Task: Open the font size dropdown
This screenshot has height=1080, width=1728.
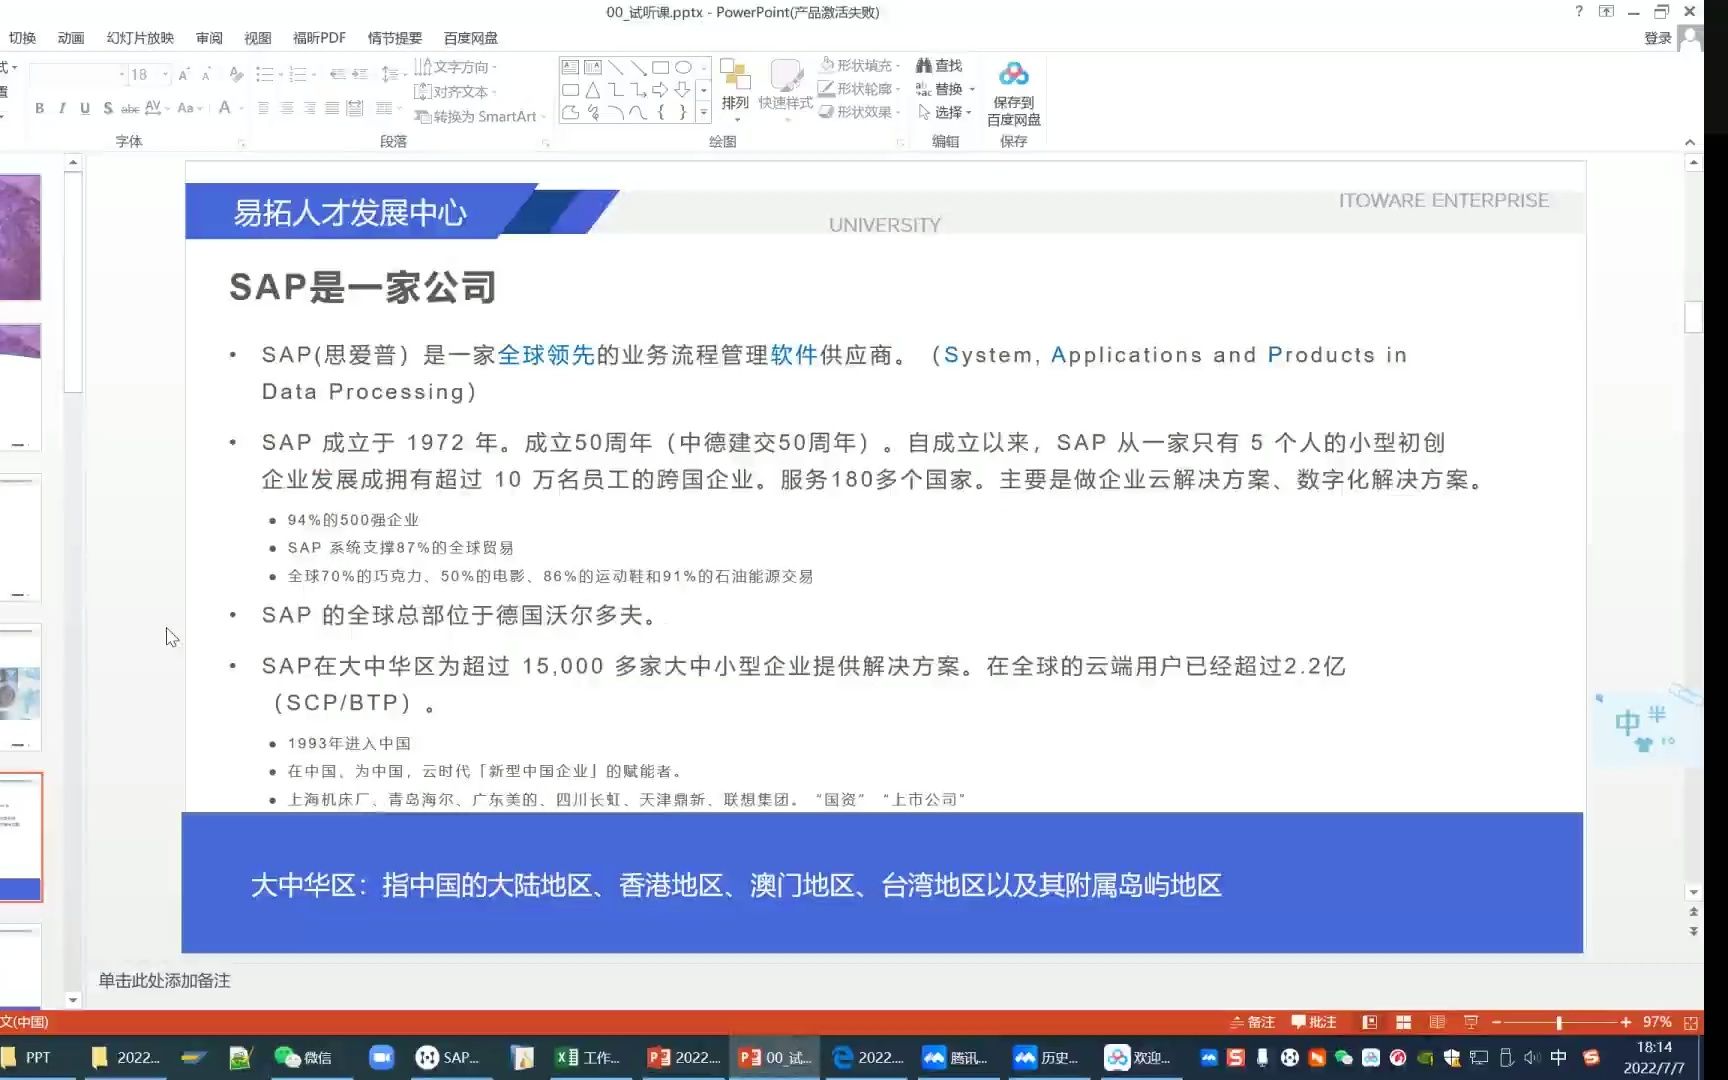Action: click(x=163, y=74)
